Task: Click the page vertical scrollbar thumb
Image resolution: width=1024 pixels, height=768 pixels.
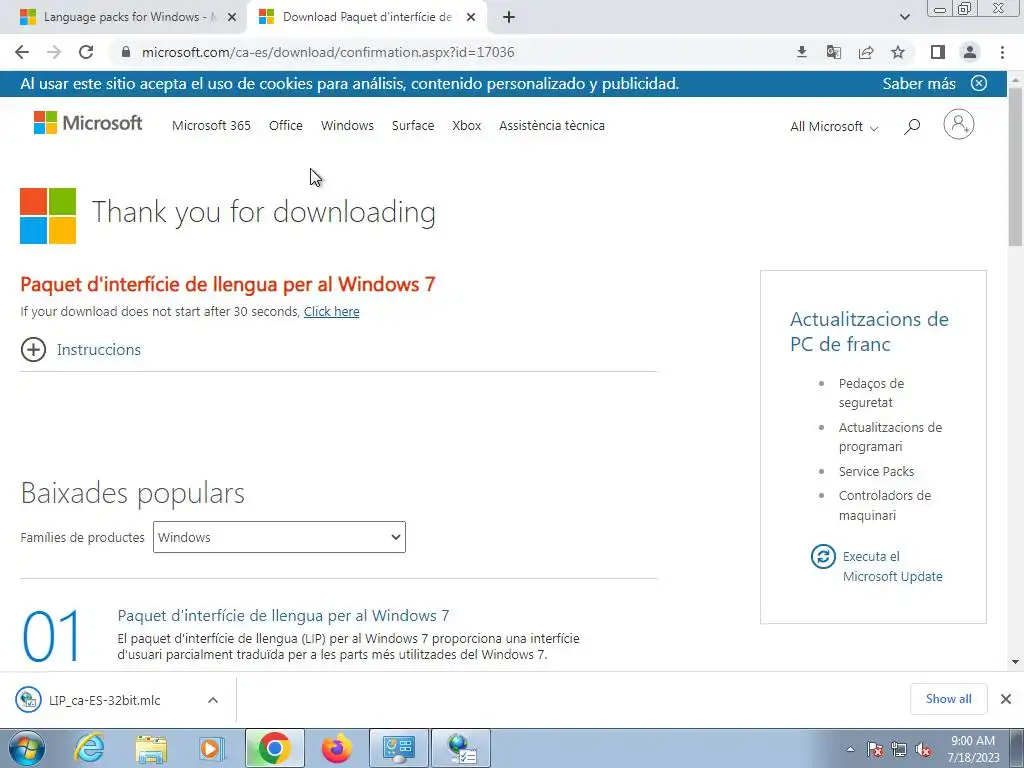Action: (1016, 167)
